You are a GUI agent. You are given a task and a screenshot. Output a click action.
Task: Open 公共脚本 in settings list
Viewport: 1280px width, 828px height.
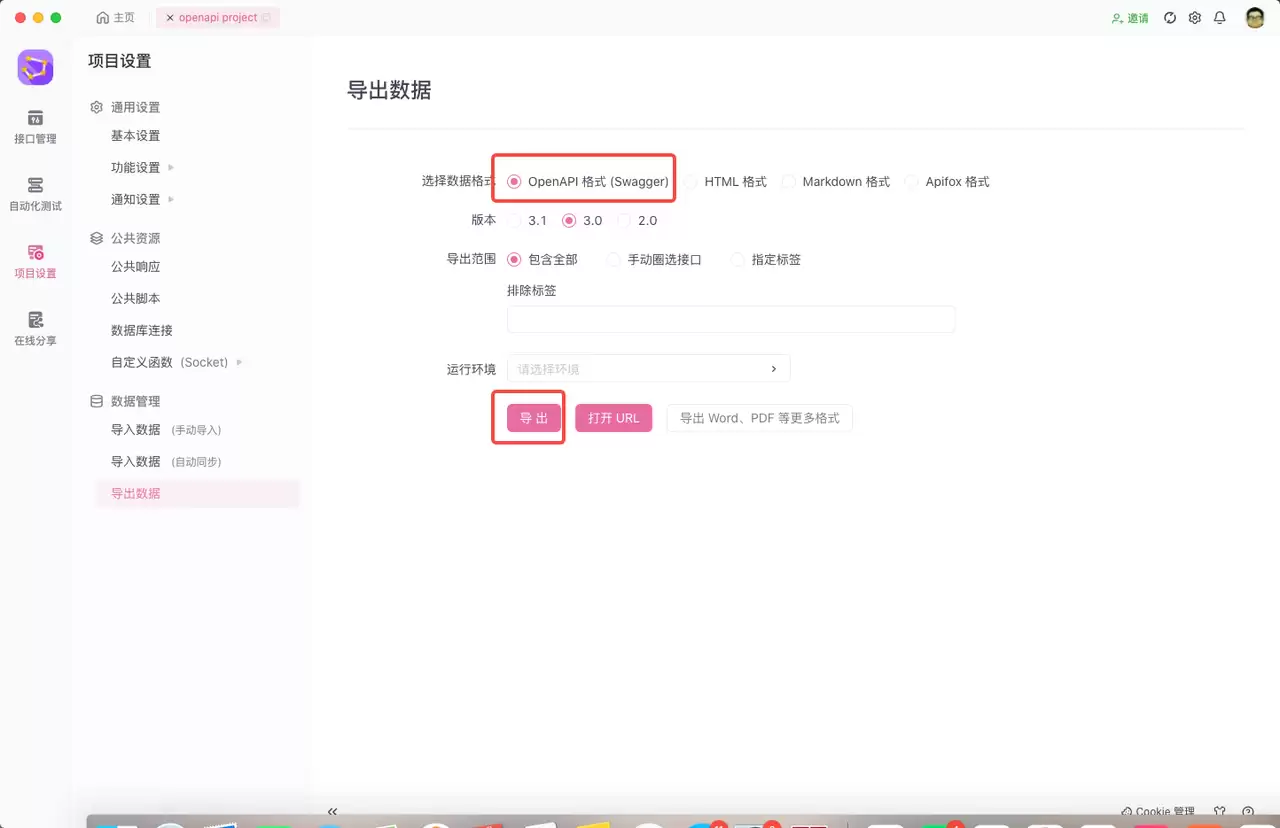point(135,299)
